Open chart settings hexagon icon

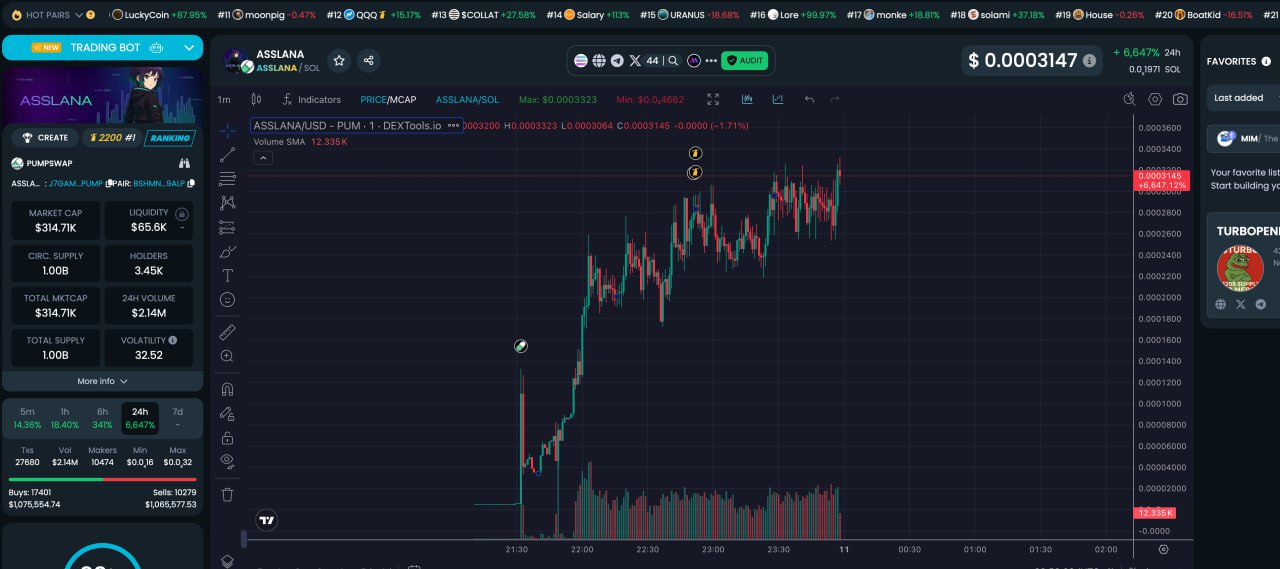(1155, 99)
